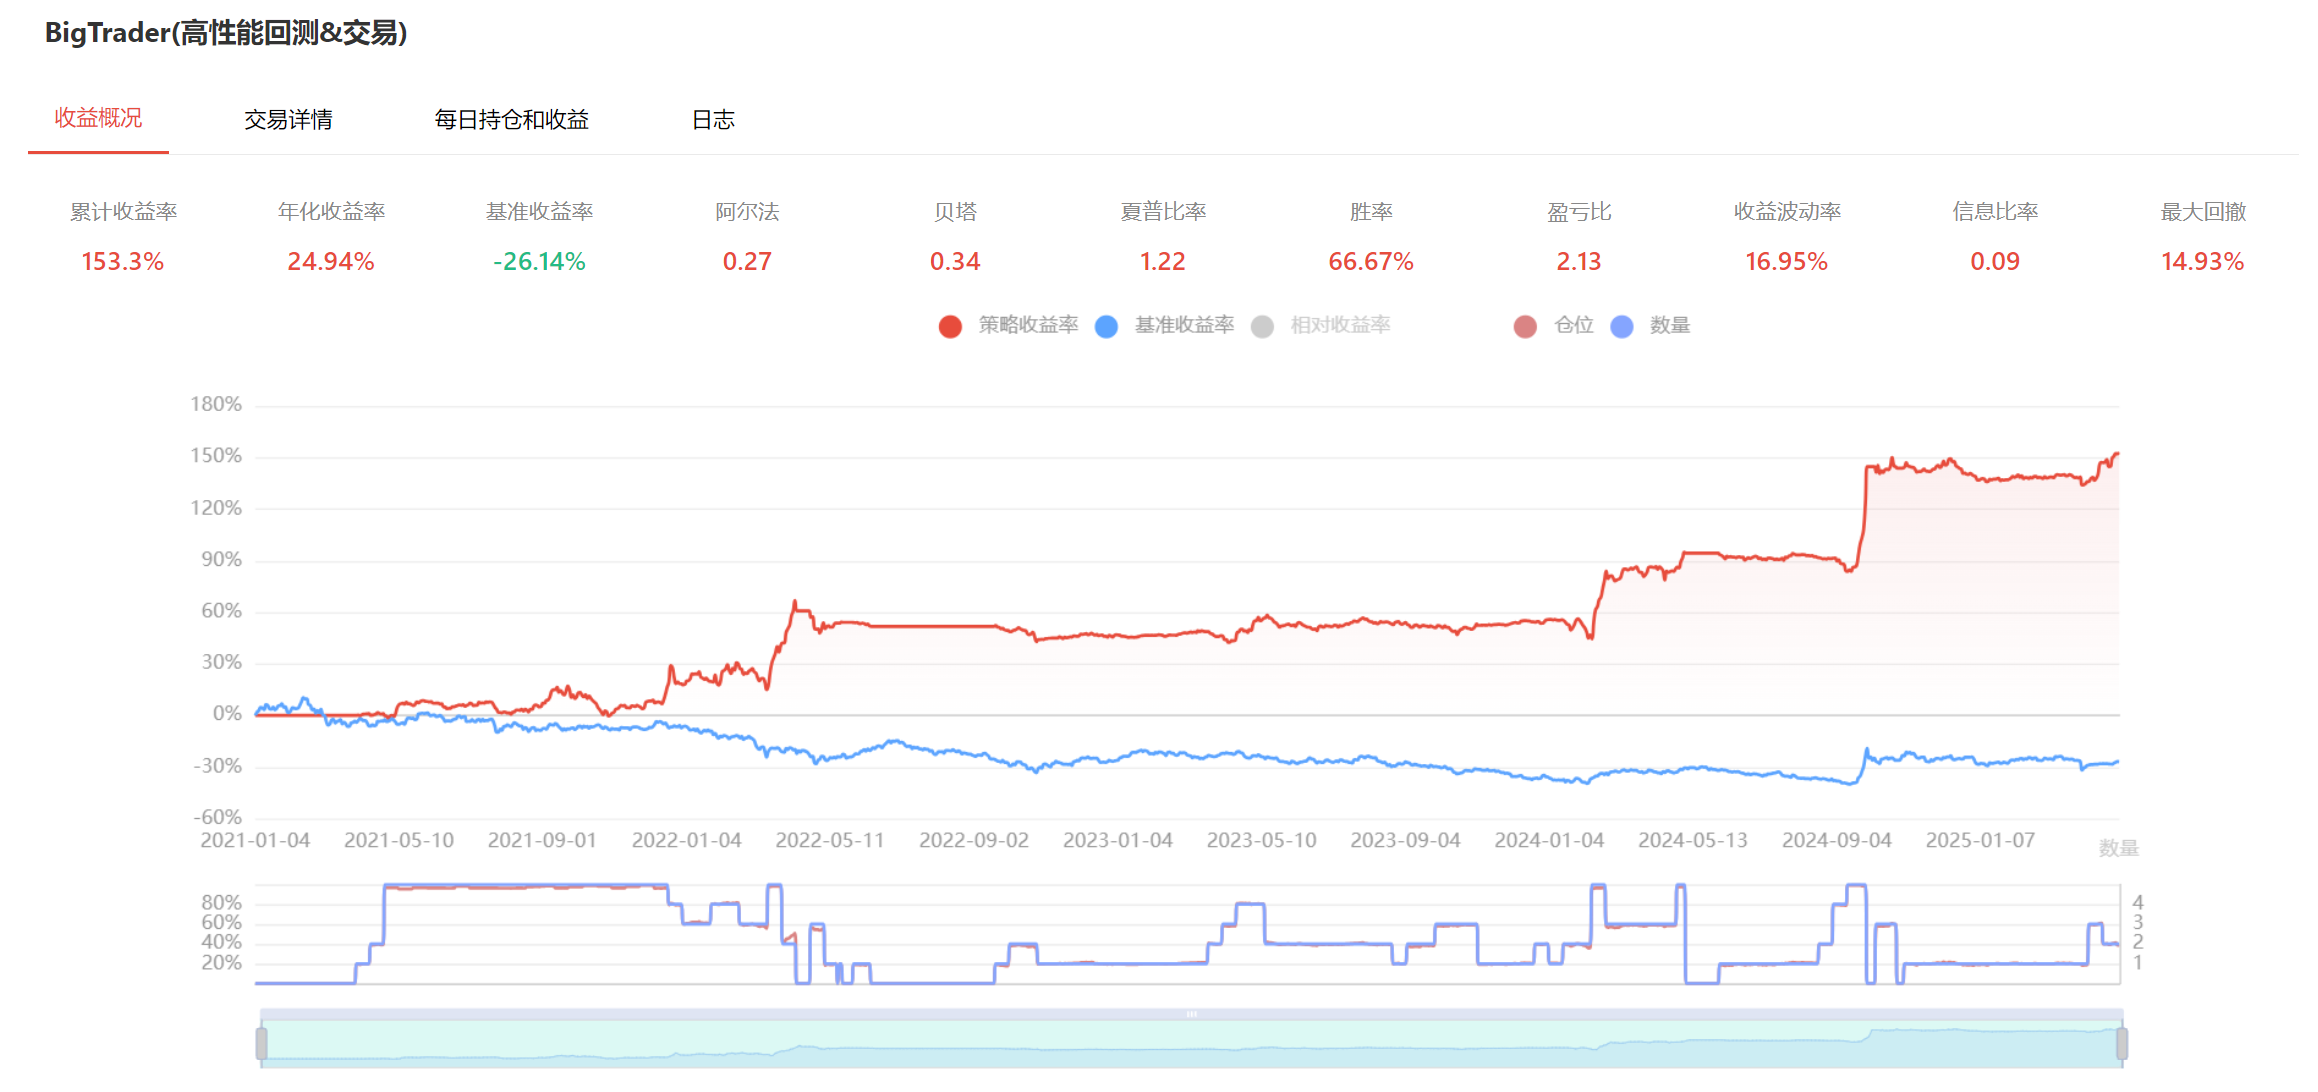Click the gray 相对收益率 legend dot
The width and height of the screenshot is (2318, 1092).
pyautogui.click(x=1262, y=326)
